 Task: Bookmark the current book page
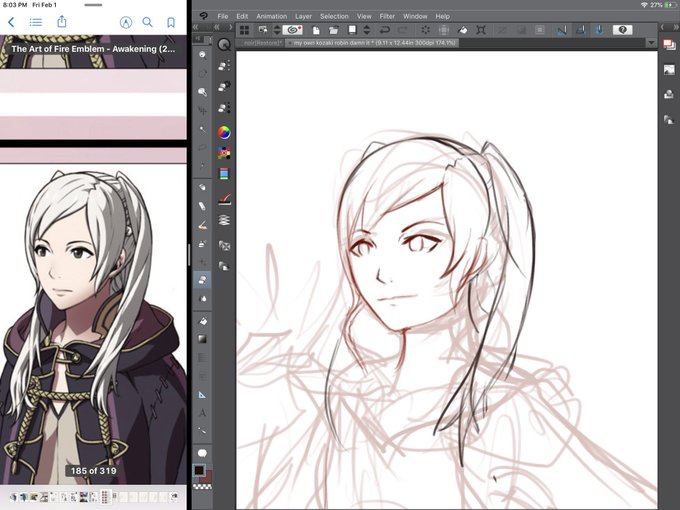point(171,23)
